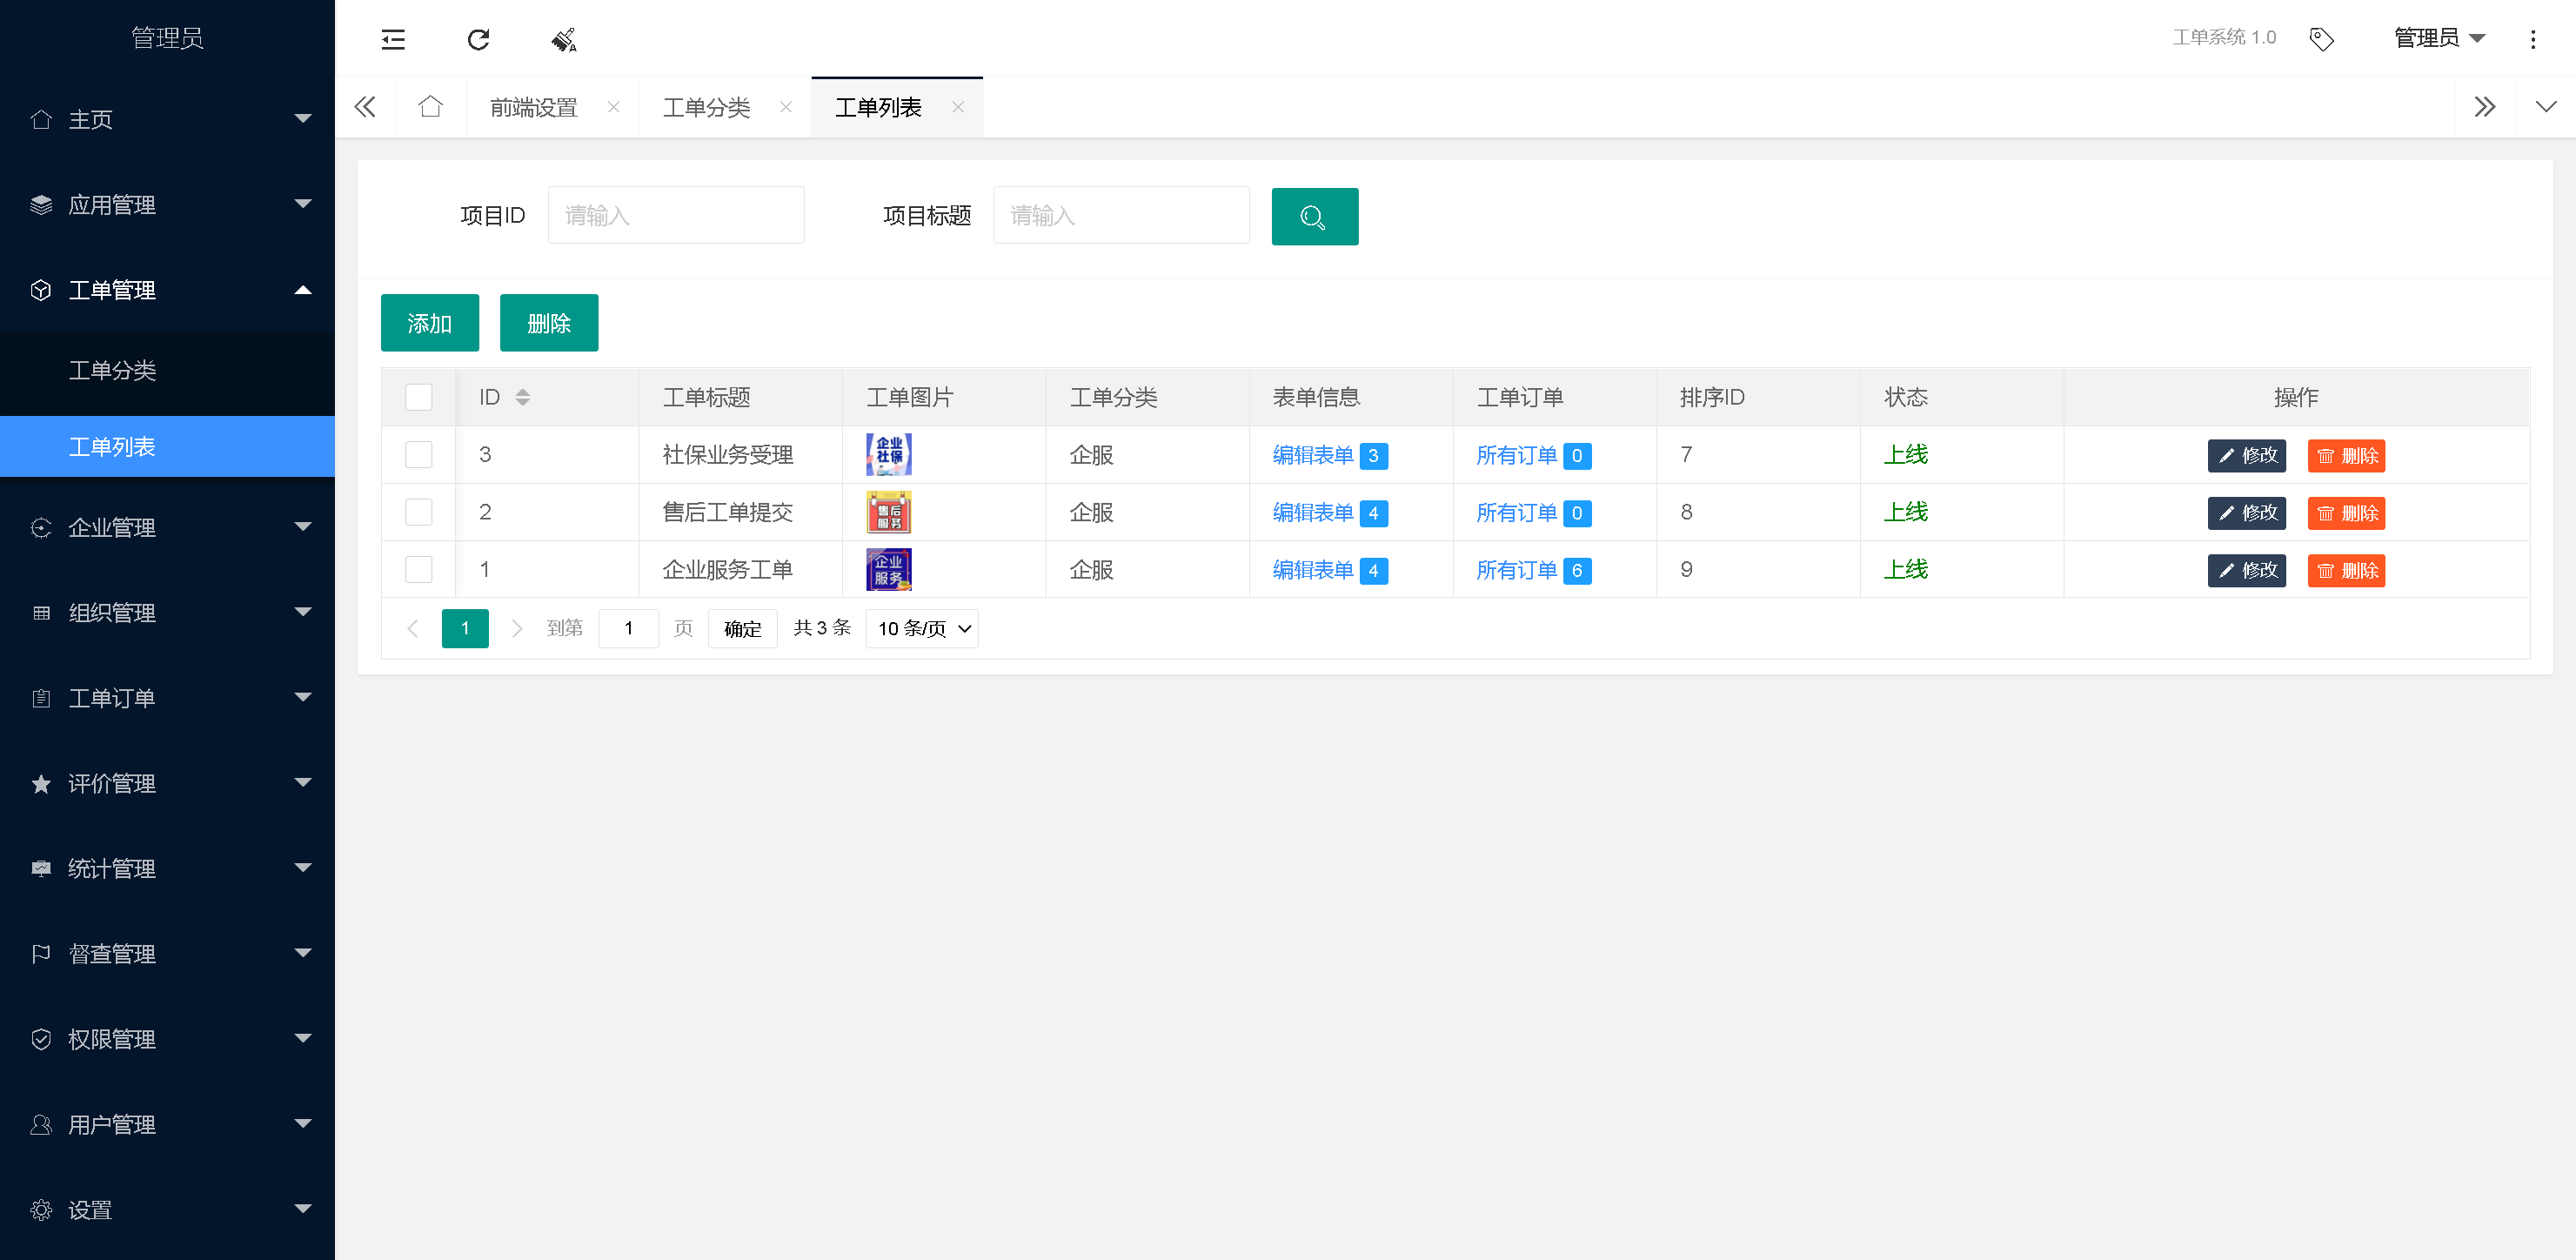Check the select-all header checkbox
The width and height of the screenshot is (2576, 1260).
point(418,398)
